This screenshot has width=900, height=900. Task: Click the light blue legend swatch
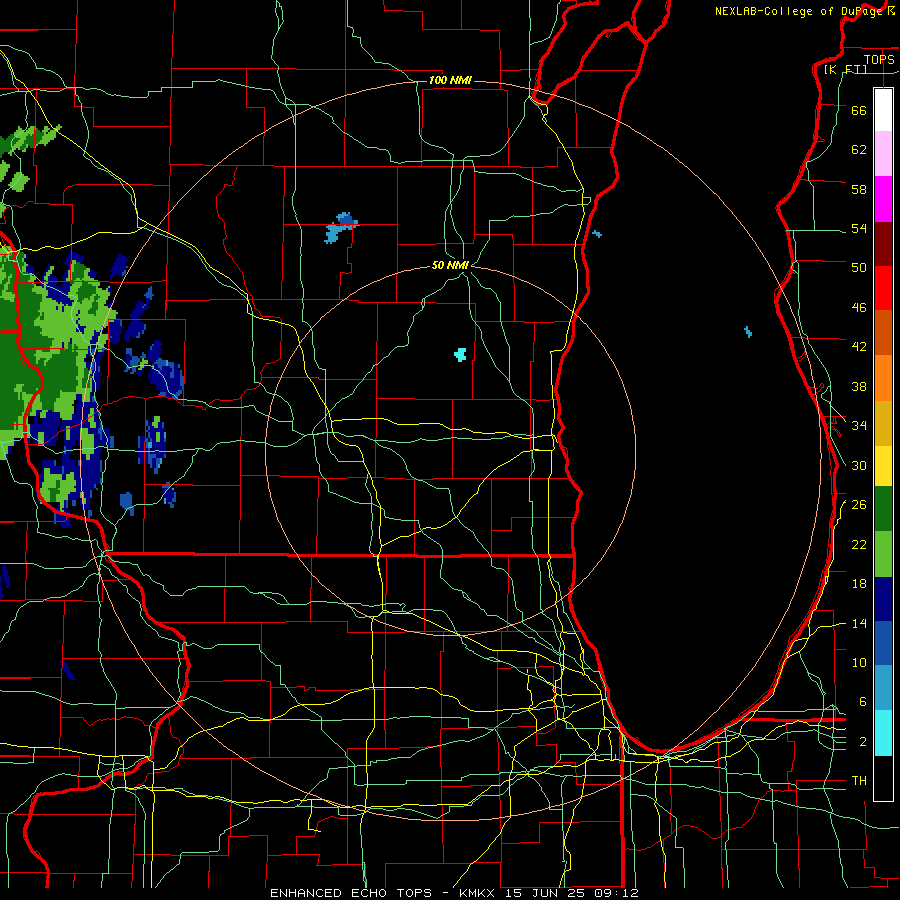click(x=883, y=688)
